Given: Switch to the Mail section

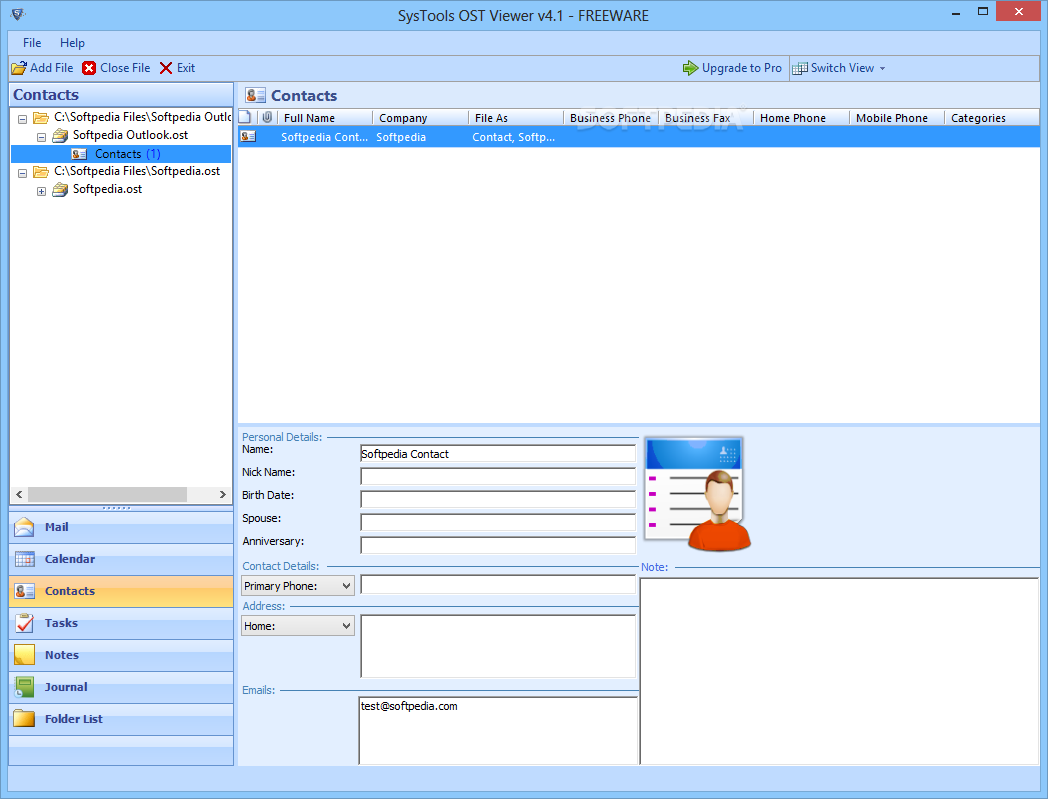Looking at the screenshot, I should click(x=121, y=527).
